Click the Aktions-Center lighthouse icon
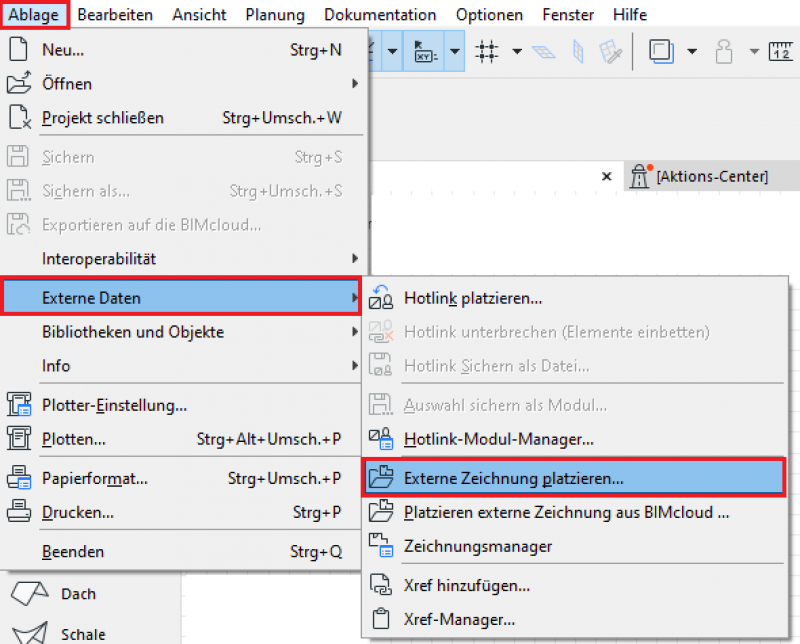The image size is (800, 644). 639,176
